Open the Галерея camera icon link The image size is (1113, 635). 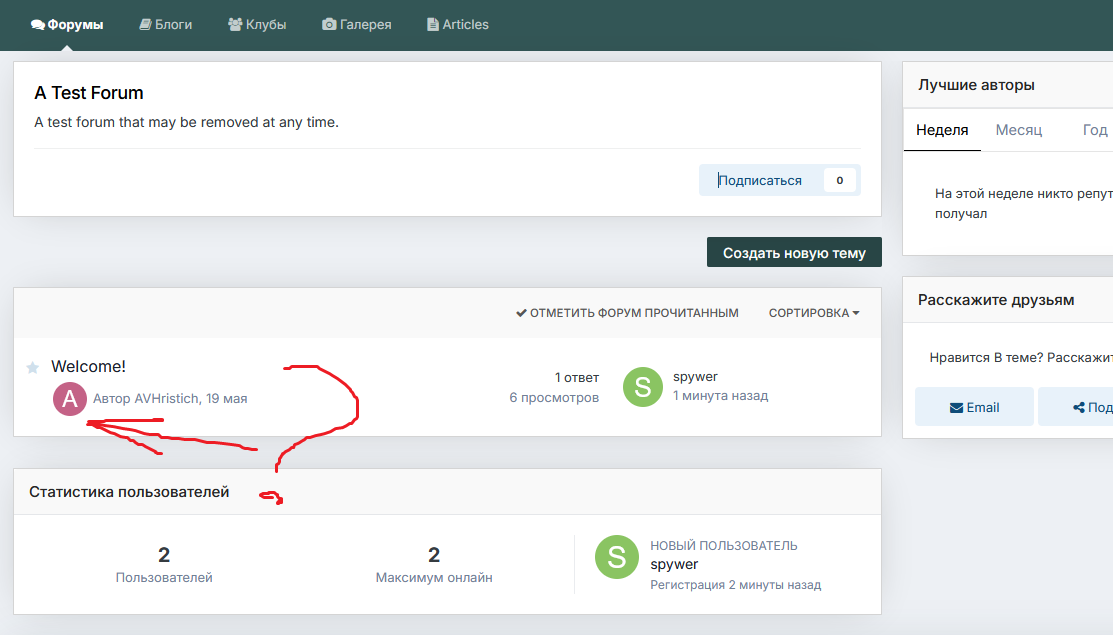click(x=329, y=25)
